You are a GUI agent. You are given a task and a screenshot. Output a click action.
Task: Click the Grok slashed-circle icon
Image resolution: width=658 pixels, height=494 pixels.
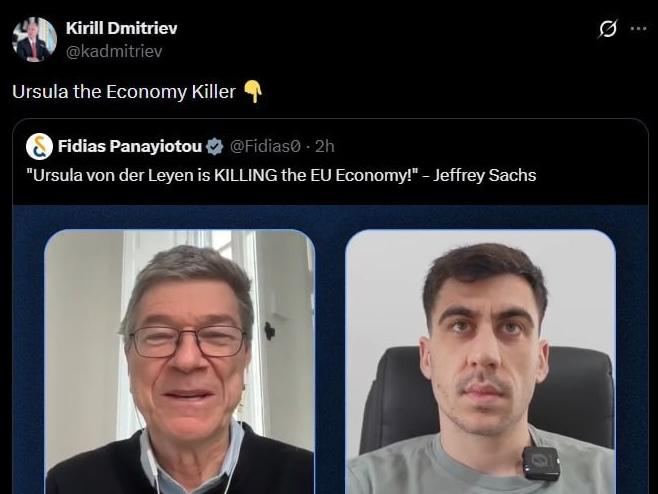608,29
